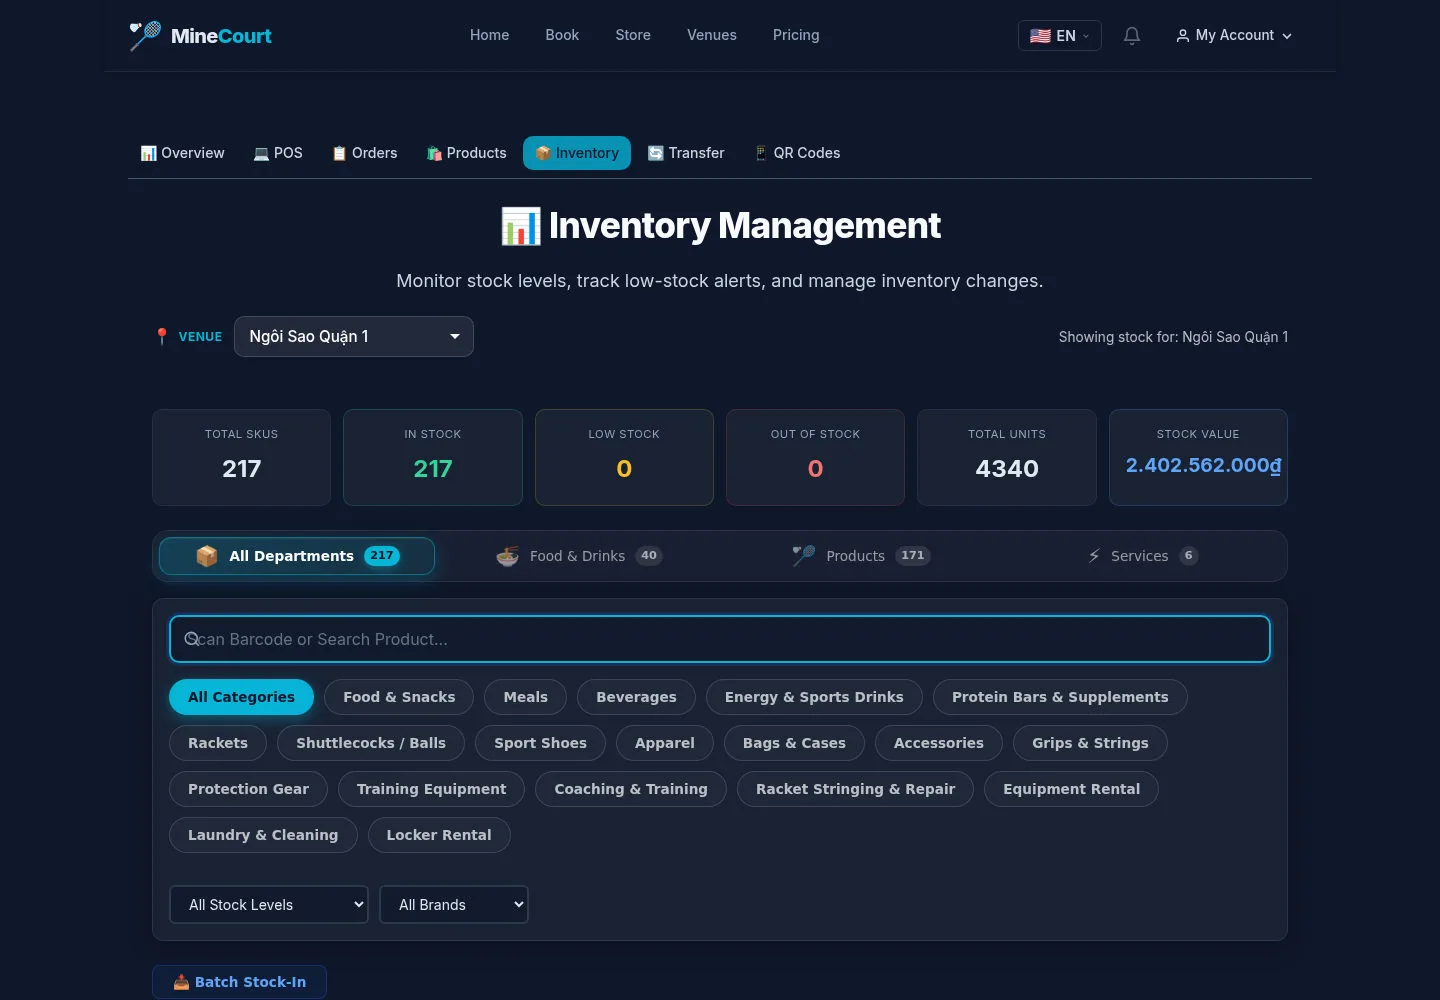The image size is (1440, 1000).
Task: Click the magnifier icon in the search box
Action: (192, 639)
